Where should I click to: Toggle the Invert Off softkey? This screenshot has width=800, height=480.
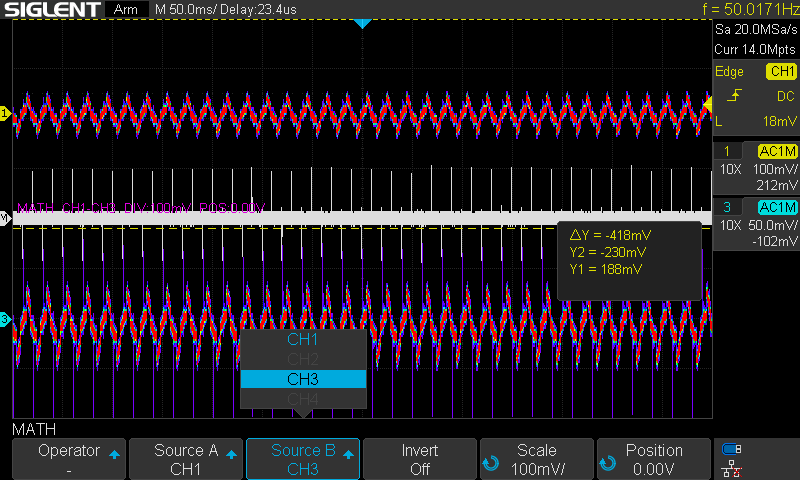tap(420, 459)
